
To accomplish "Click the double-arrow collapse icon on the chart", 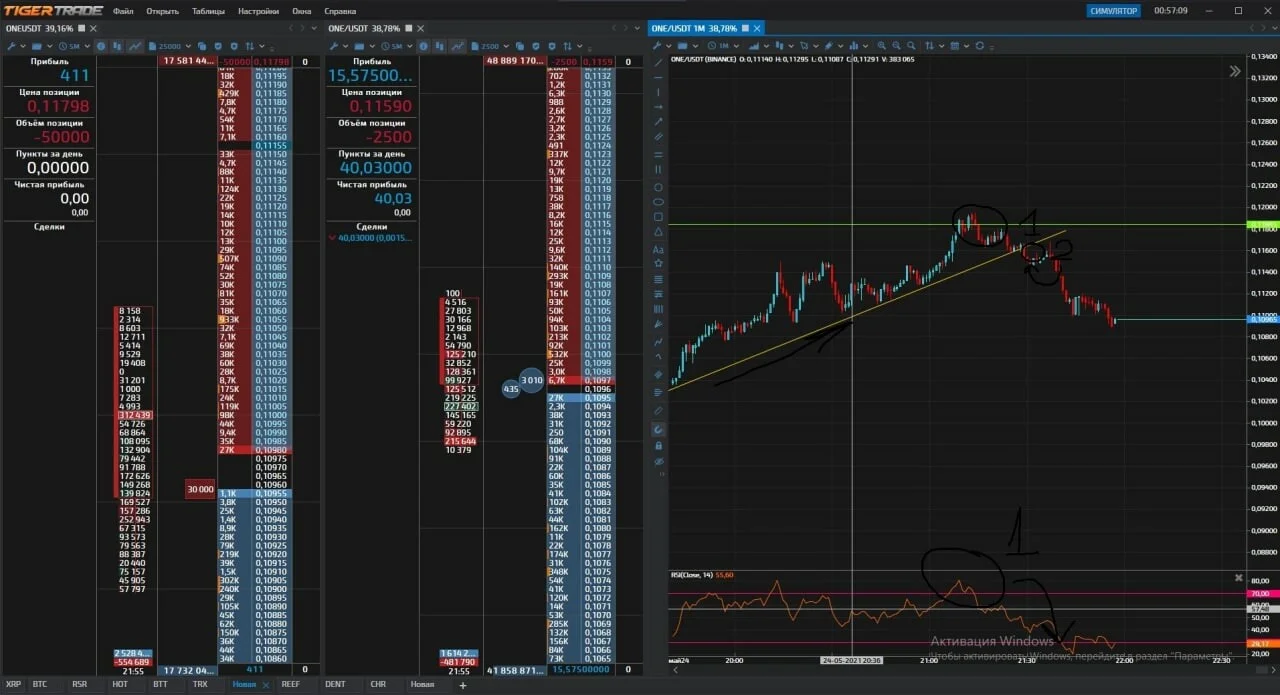I will (x=1235, y=71).
